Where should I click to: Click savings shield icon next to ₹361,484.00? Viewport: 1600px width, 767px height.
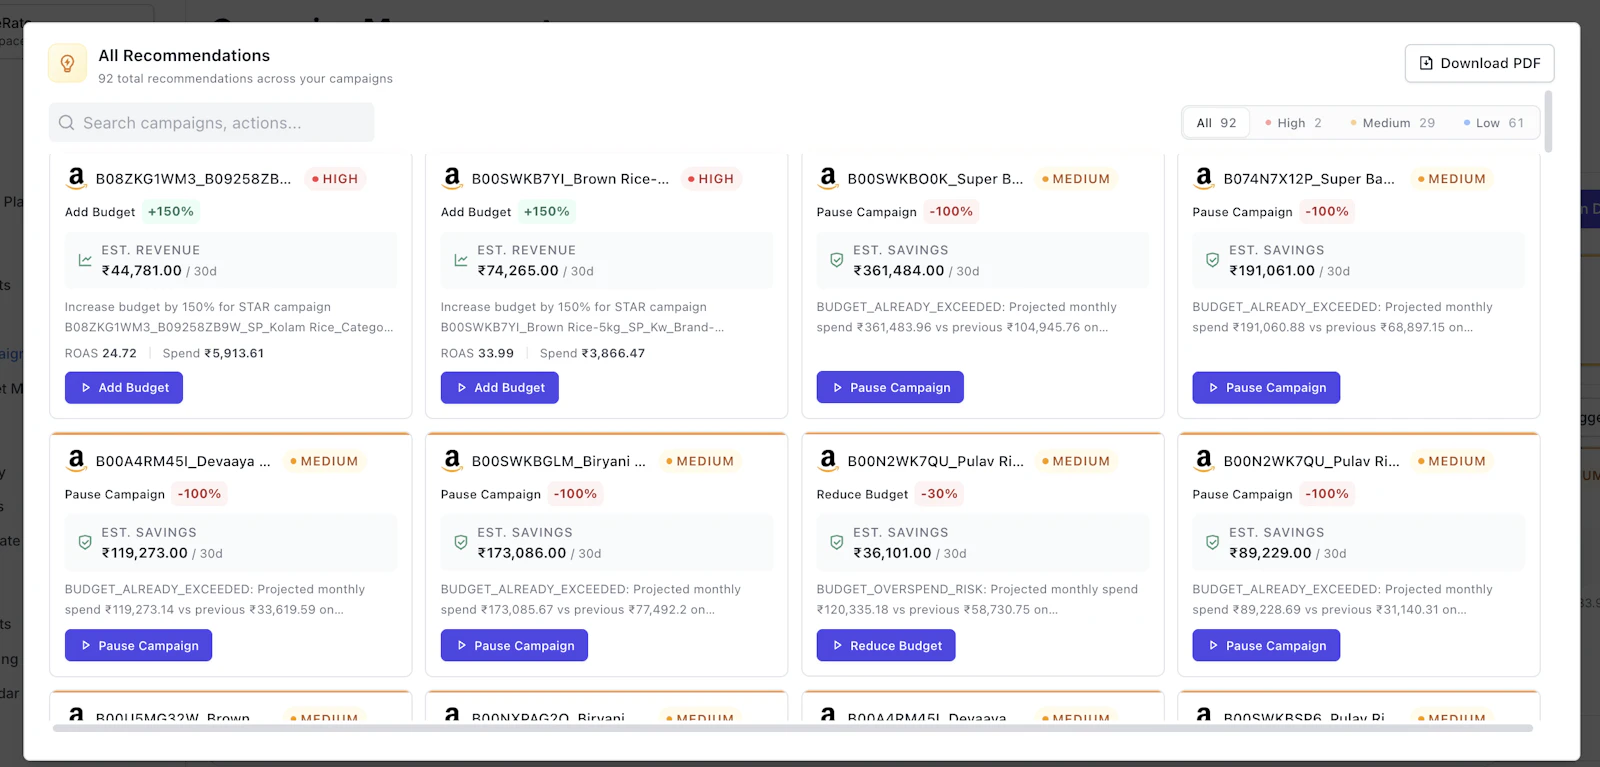(x=837, y=260)
